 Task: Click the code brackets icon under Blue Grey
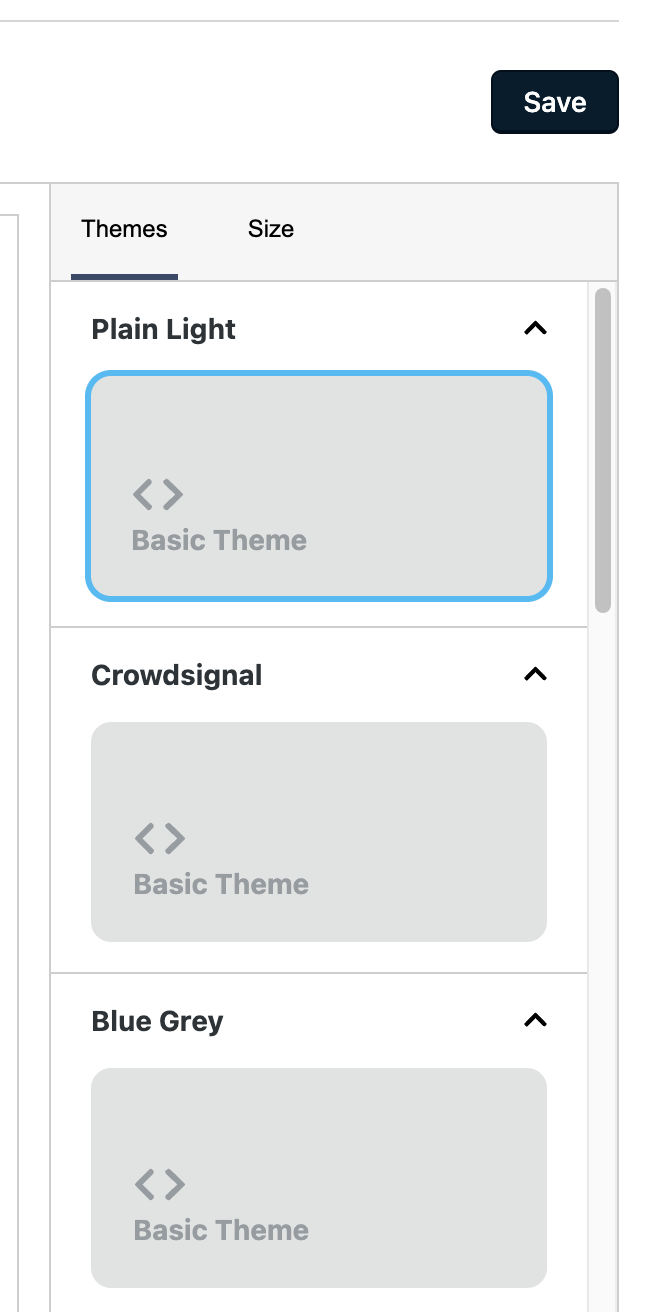[x=160, y=1184]
